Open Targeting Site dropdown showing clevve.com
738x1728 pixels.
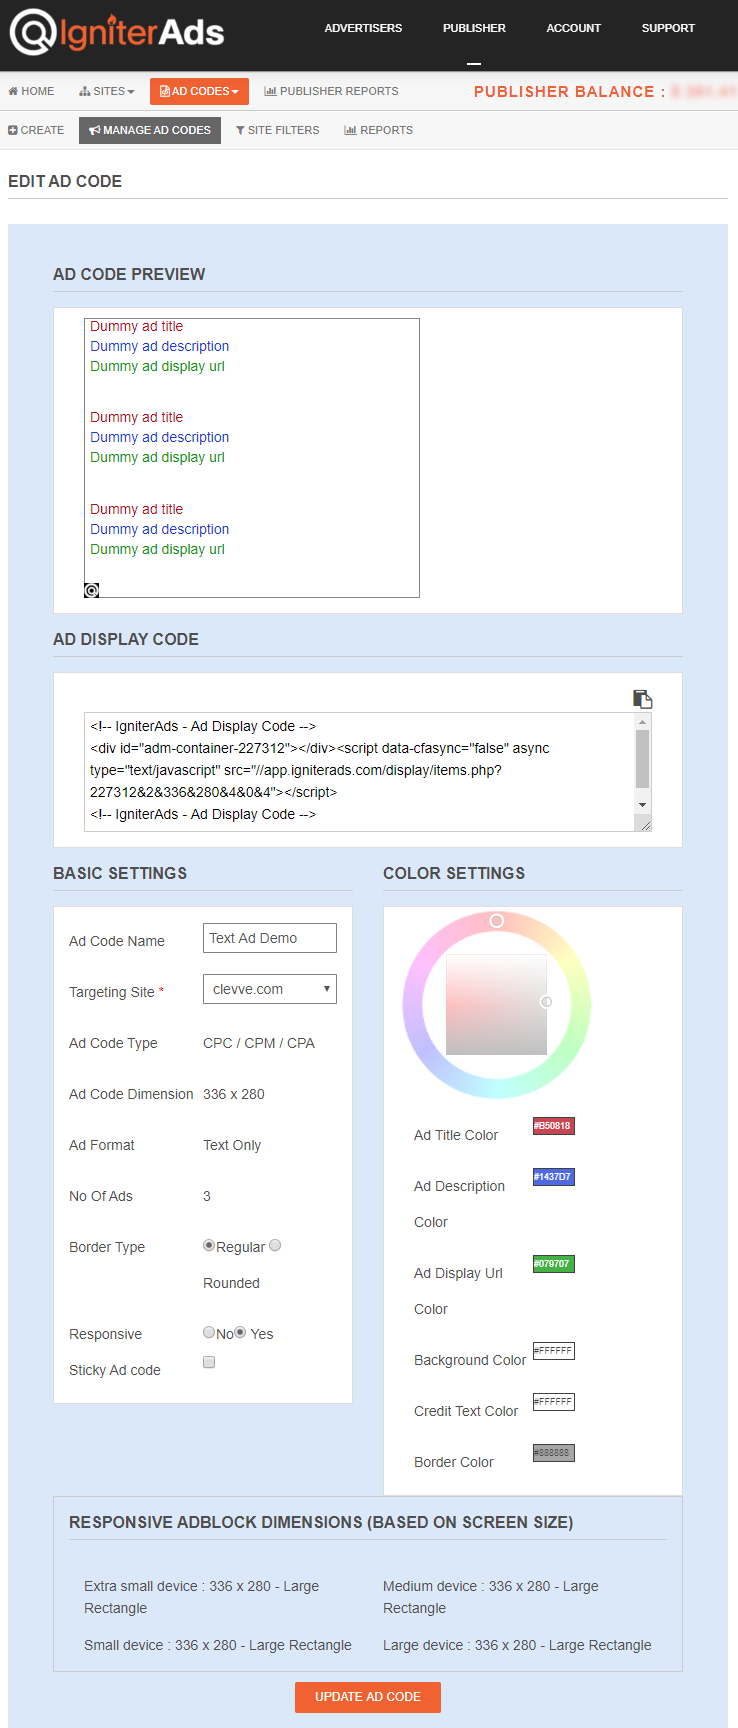coord(270,989)
